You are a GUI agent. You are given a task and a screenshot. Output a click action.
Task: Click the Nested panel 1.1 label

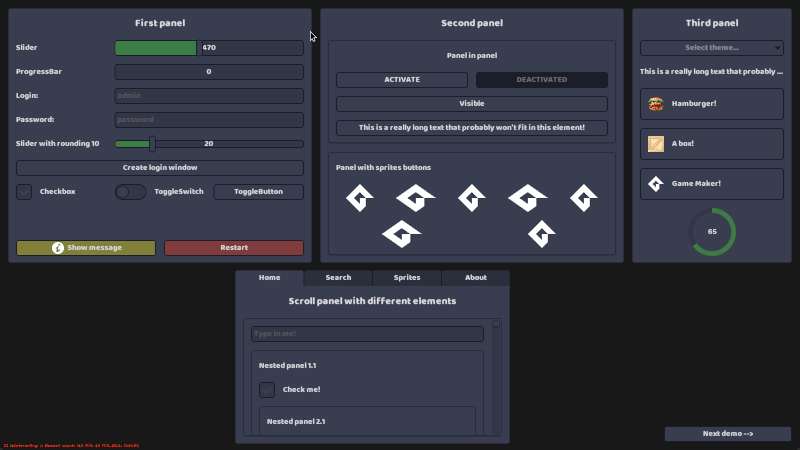287,366
